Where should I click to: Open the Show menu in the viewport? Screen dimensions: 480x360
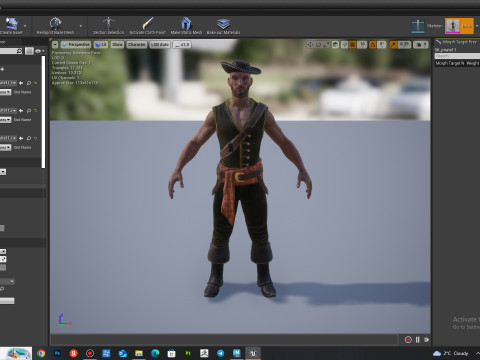[x=117, y=45]
